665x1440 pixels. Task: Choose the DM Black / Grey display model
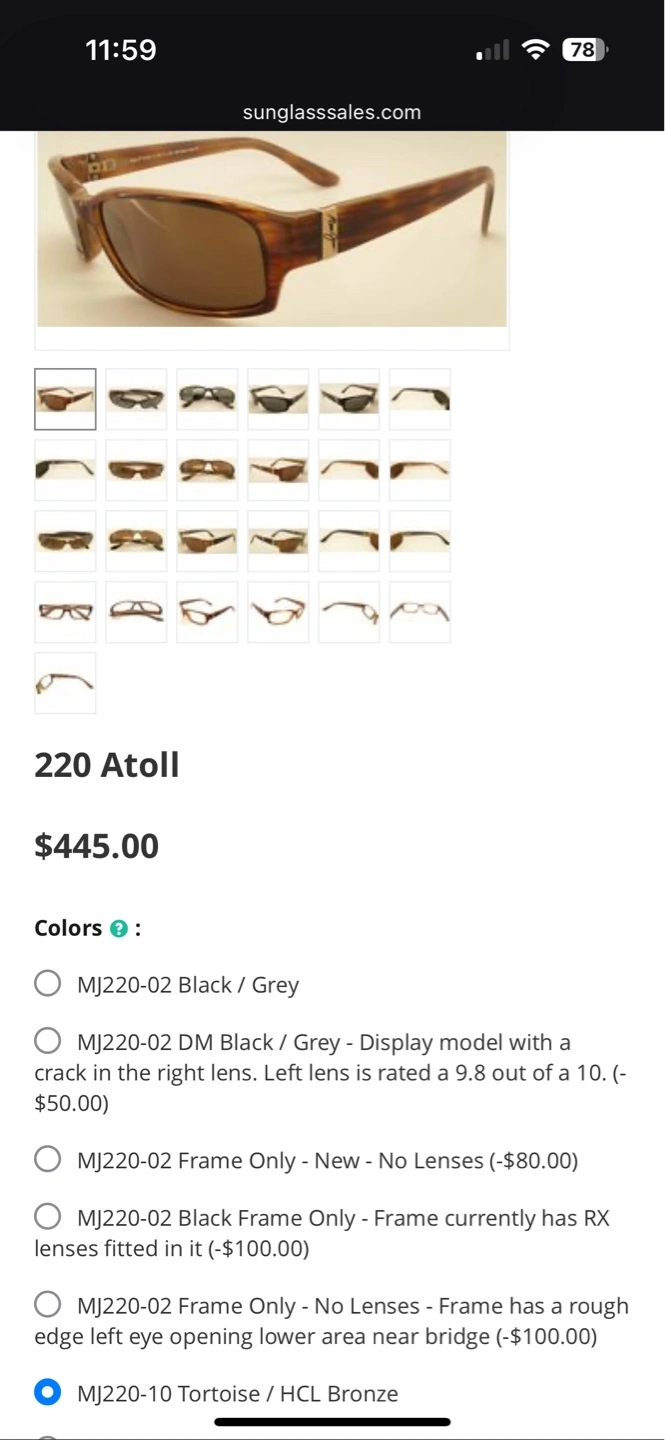(48, 1042)
